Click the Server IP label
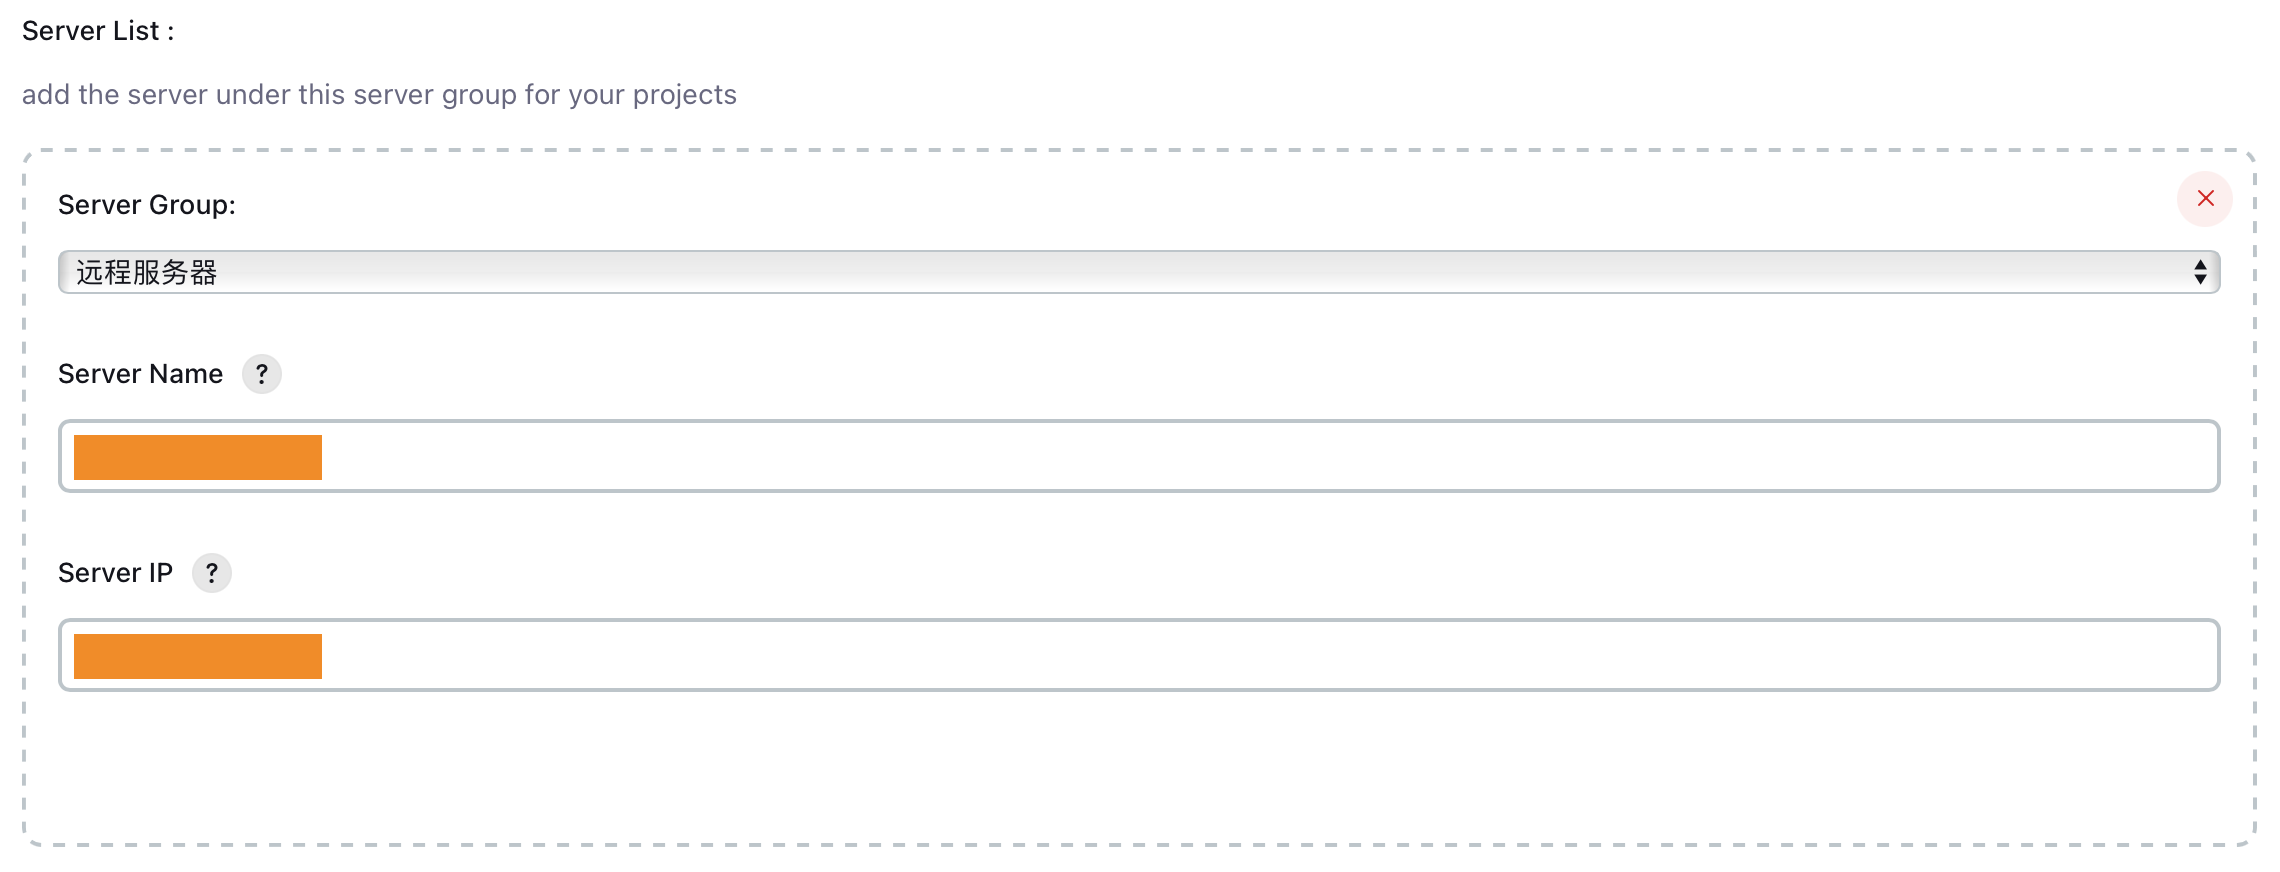The width and height of the screenshot is (2280, 872). click(x=115, y=573)
